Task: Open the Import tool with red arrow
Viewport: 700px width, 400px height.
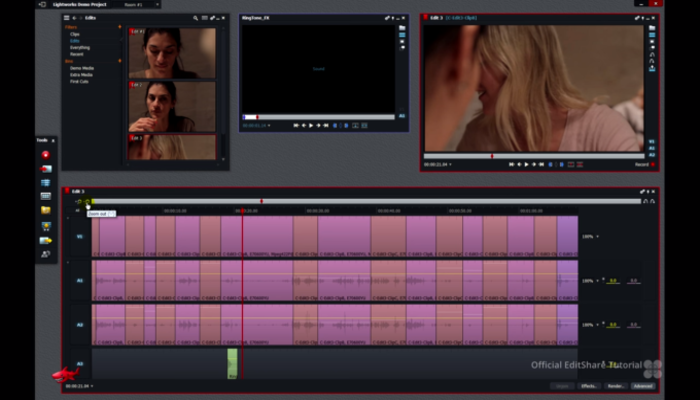Action: coord(46,169)
